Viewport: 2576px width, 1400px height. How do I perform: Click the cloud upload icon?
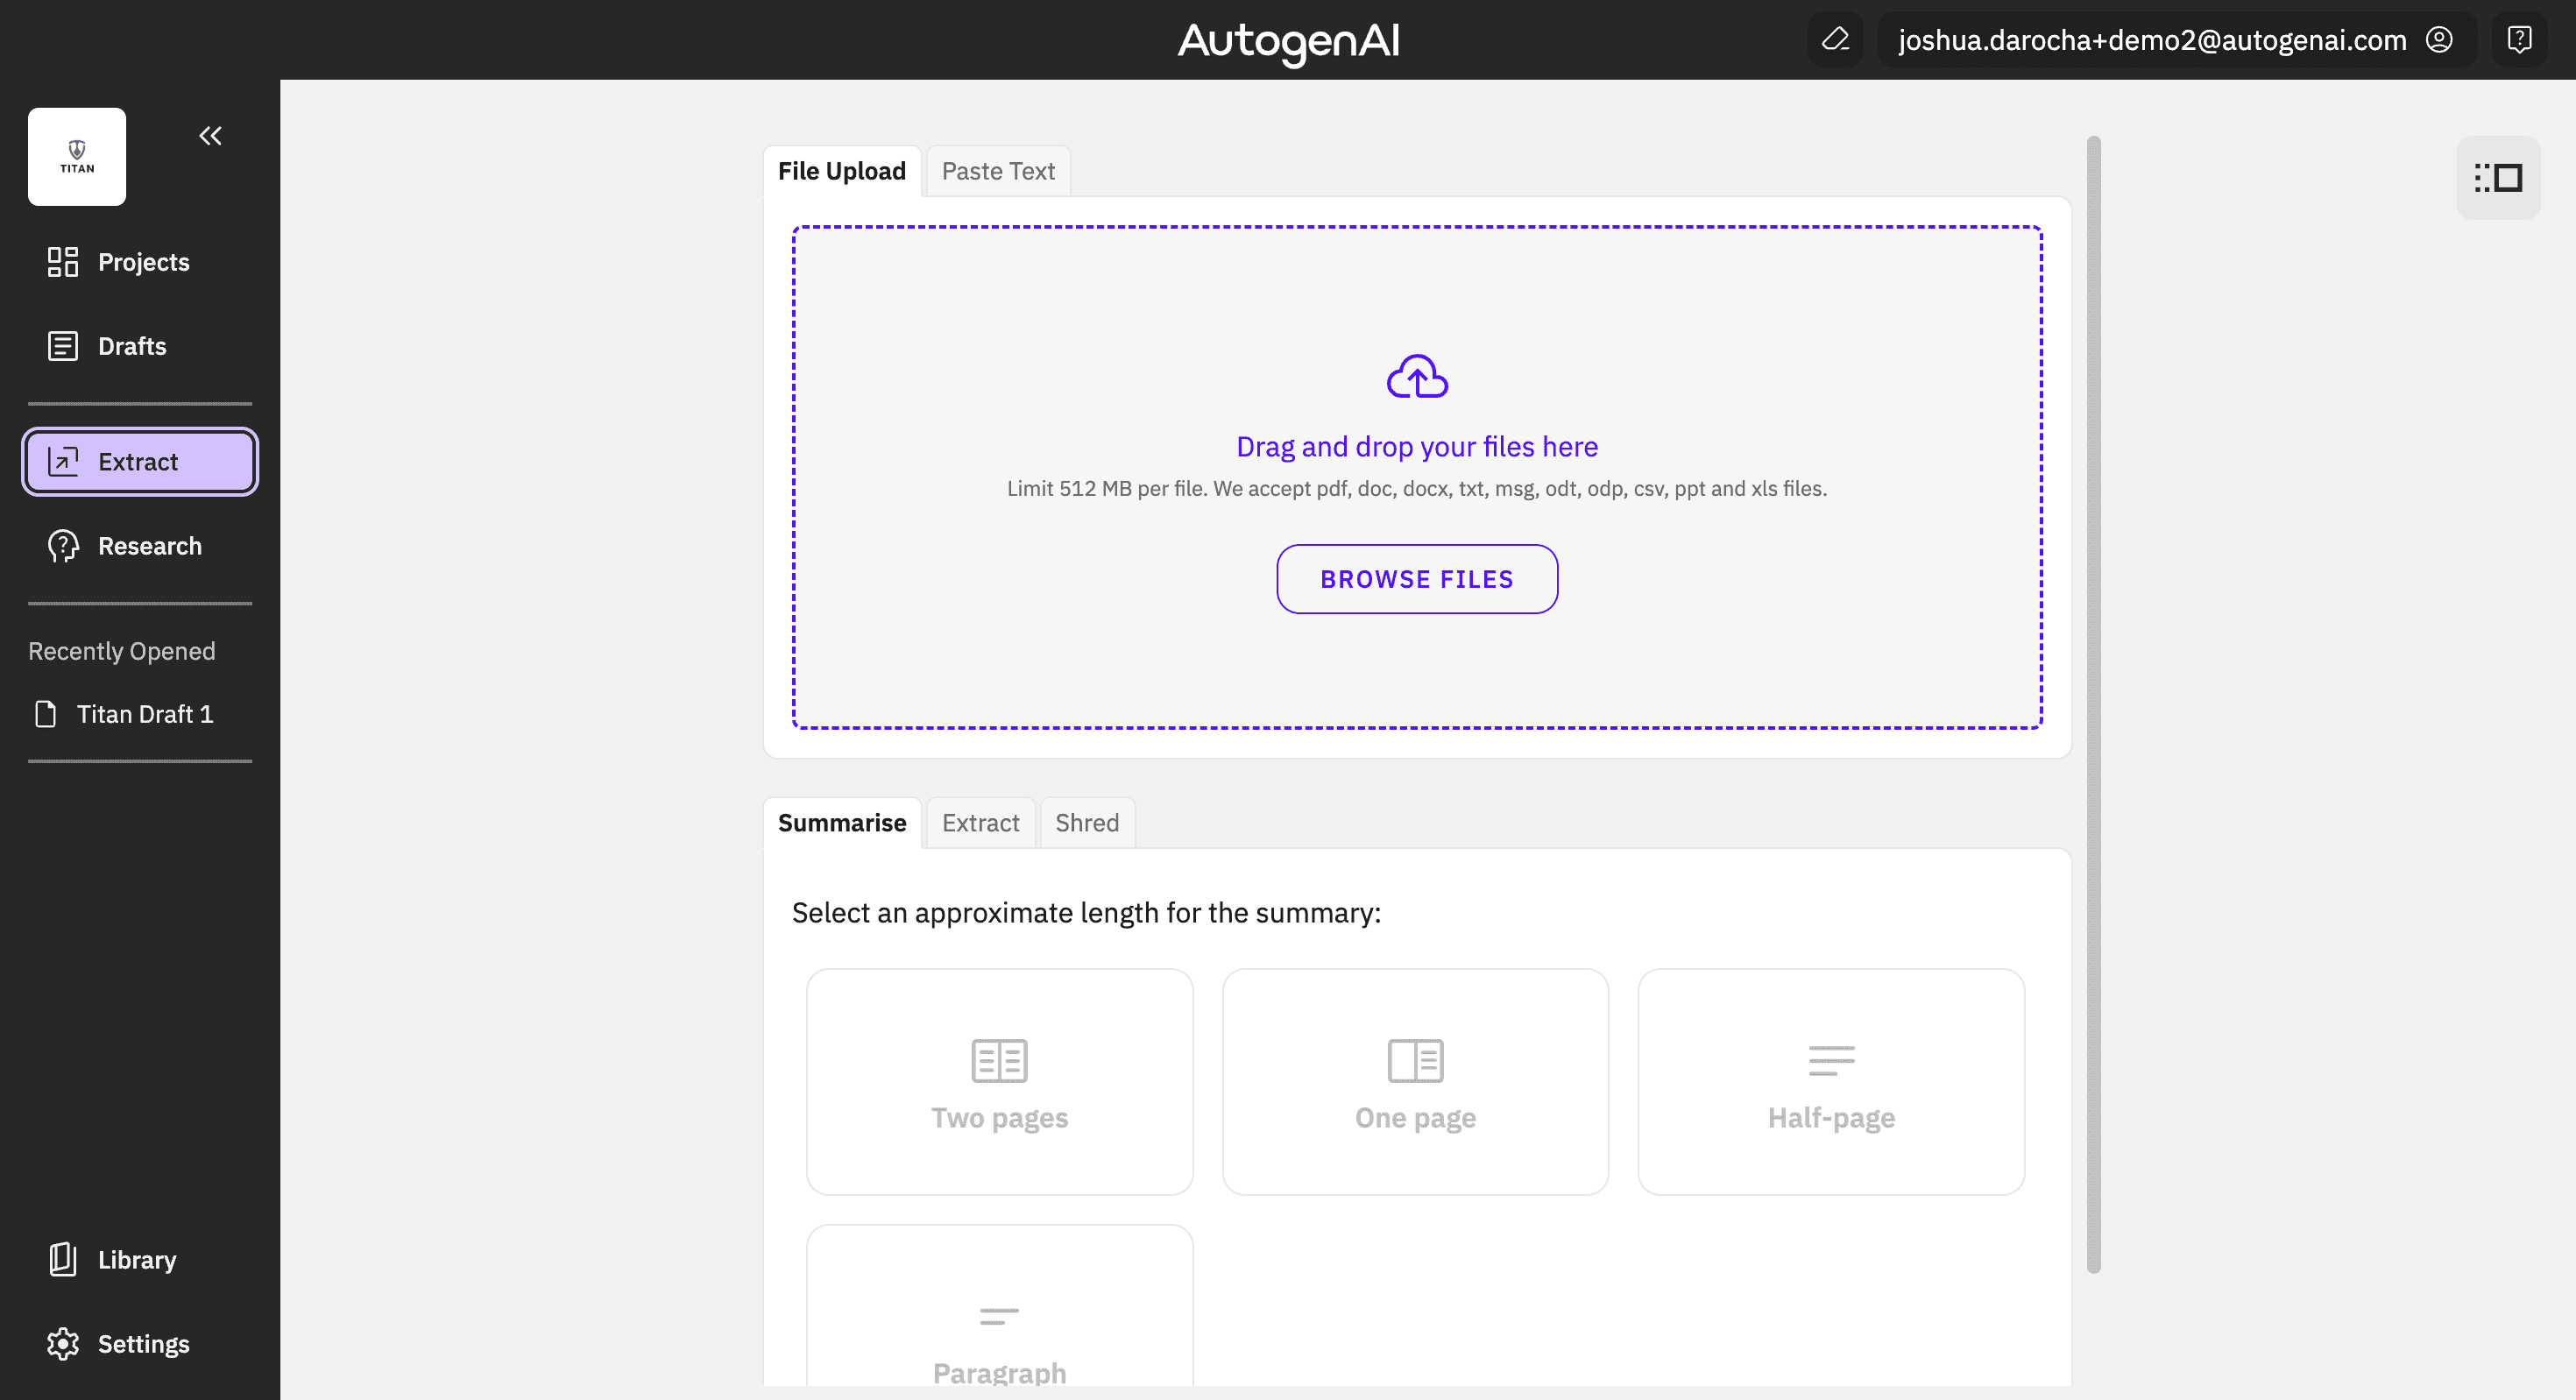[1417, 377]
